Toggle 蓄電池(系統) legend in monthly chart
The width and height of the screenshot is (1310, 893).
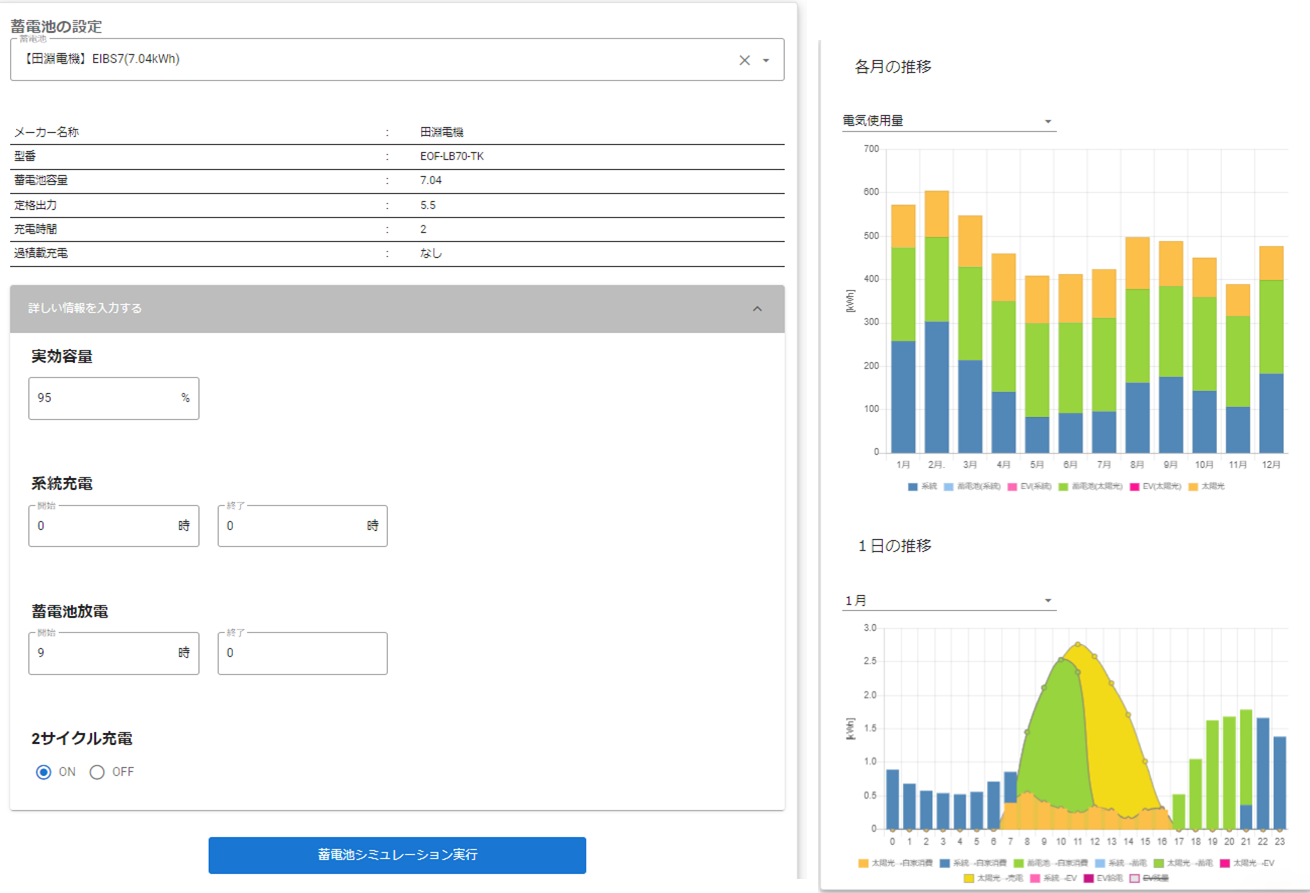click(972, 487)
